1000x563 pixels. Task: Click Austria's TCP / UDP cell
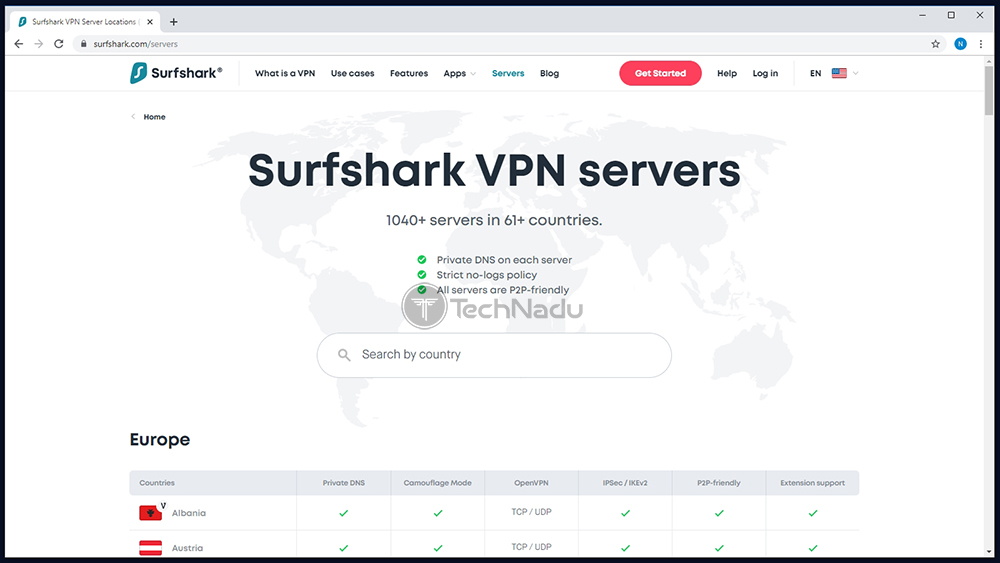tap(531, 546)
